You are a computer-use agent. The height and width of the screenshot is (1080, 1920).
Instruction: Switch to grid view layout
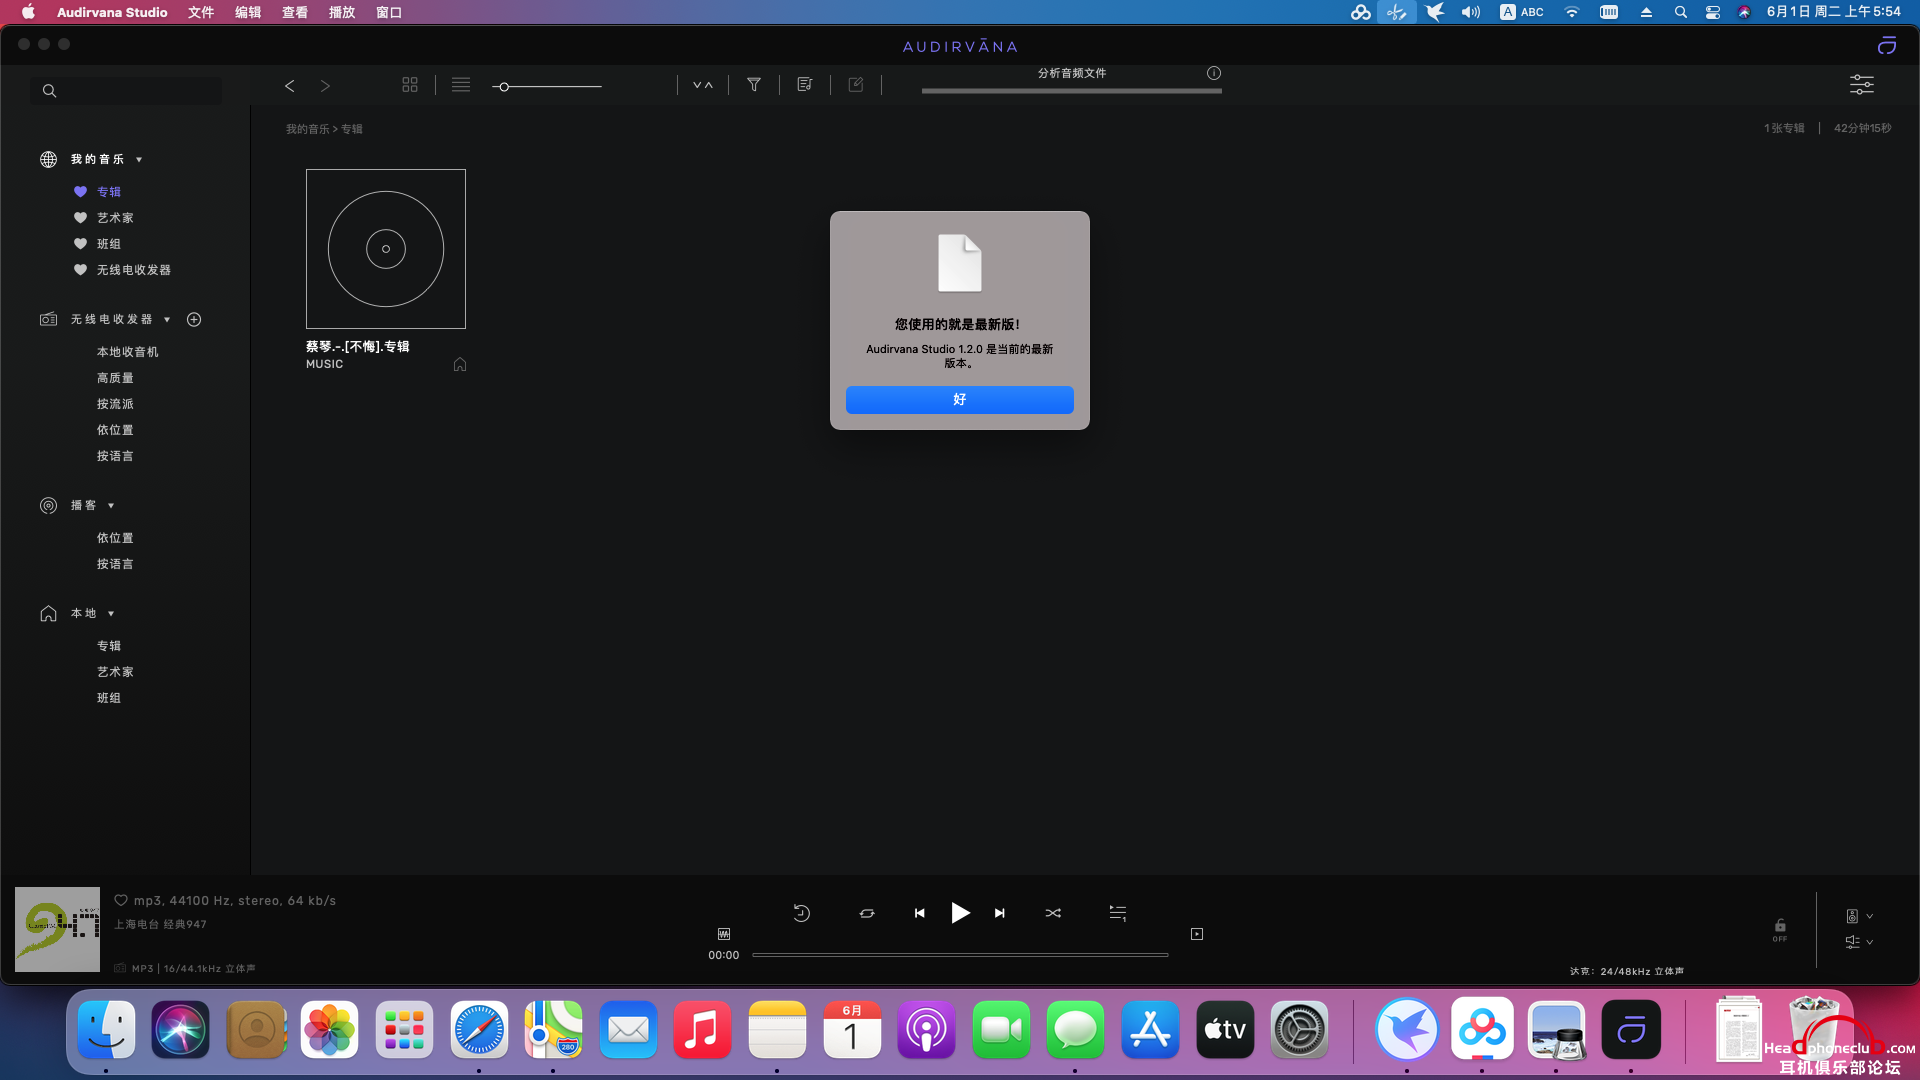(410, 85)
